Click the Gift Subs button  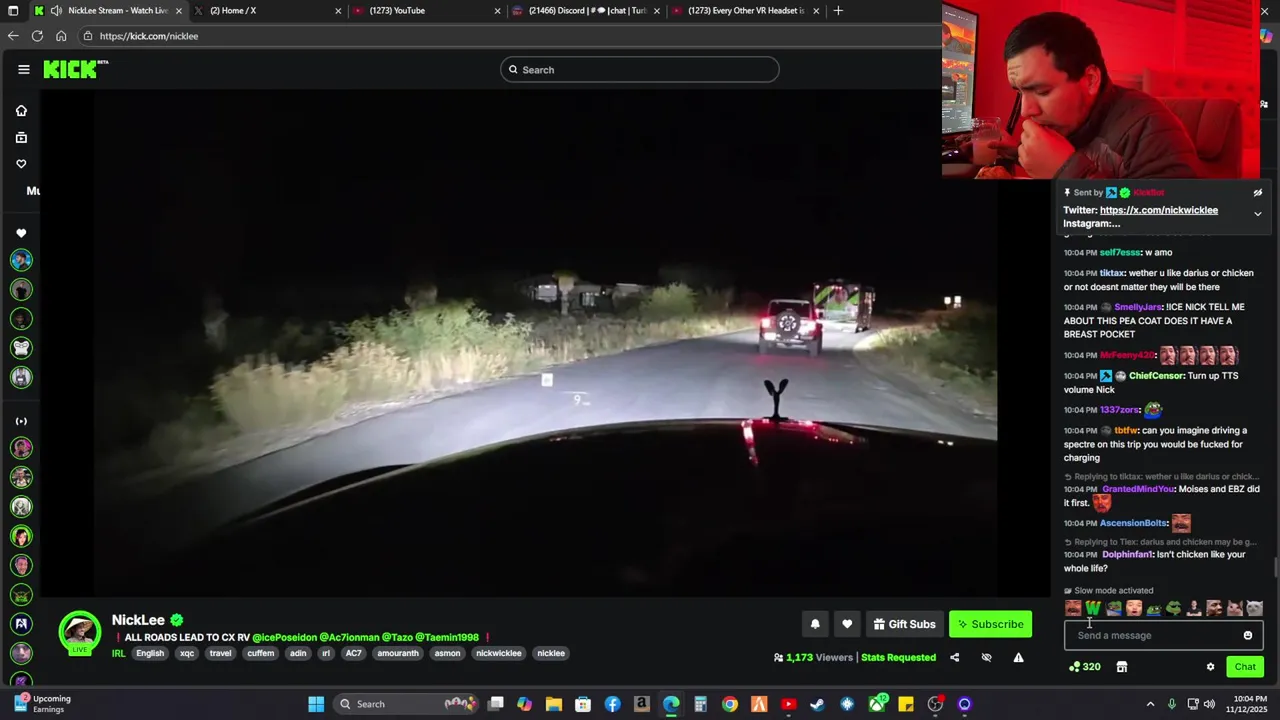(x=904, y=624)
